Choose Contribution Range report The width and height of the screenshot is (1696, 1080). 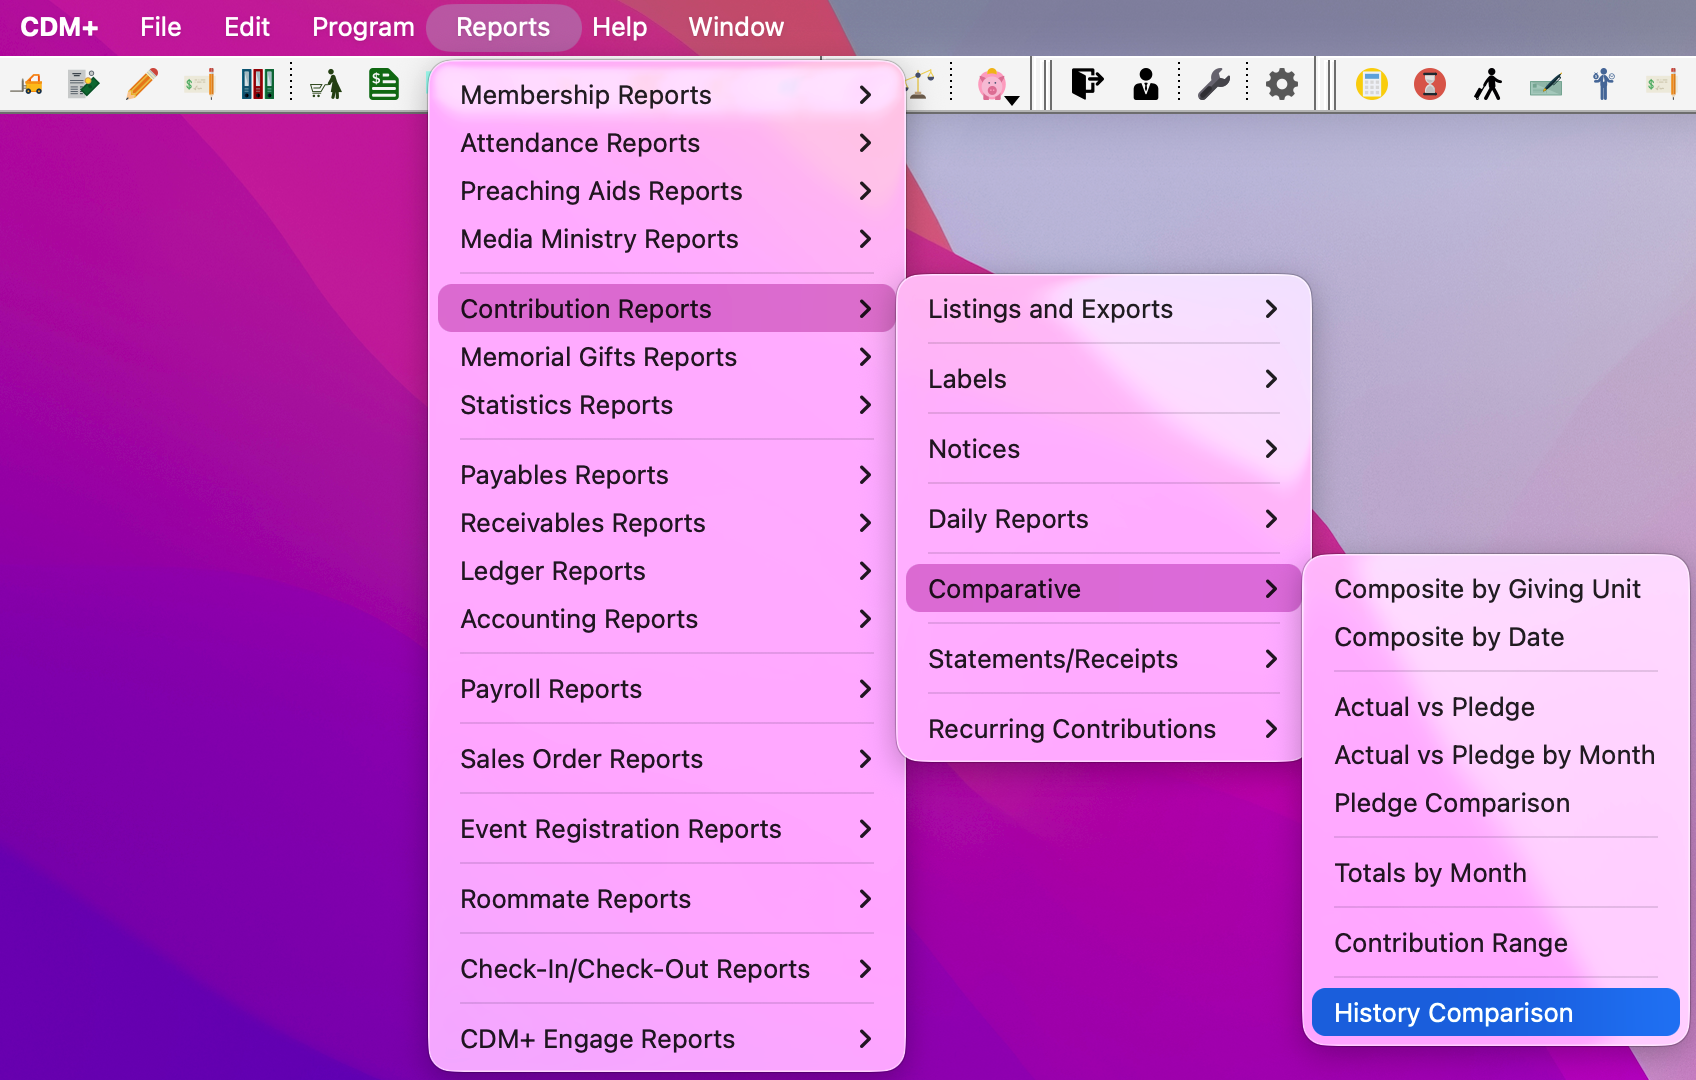pyautogui.click(x=1495, y=943)
